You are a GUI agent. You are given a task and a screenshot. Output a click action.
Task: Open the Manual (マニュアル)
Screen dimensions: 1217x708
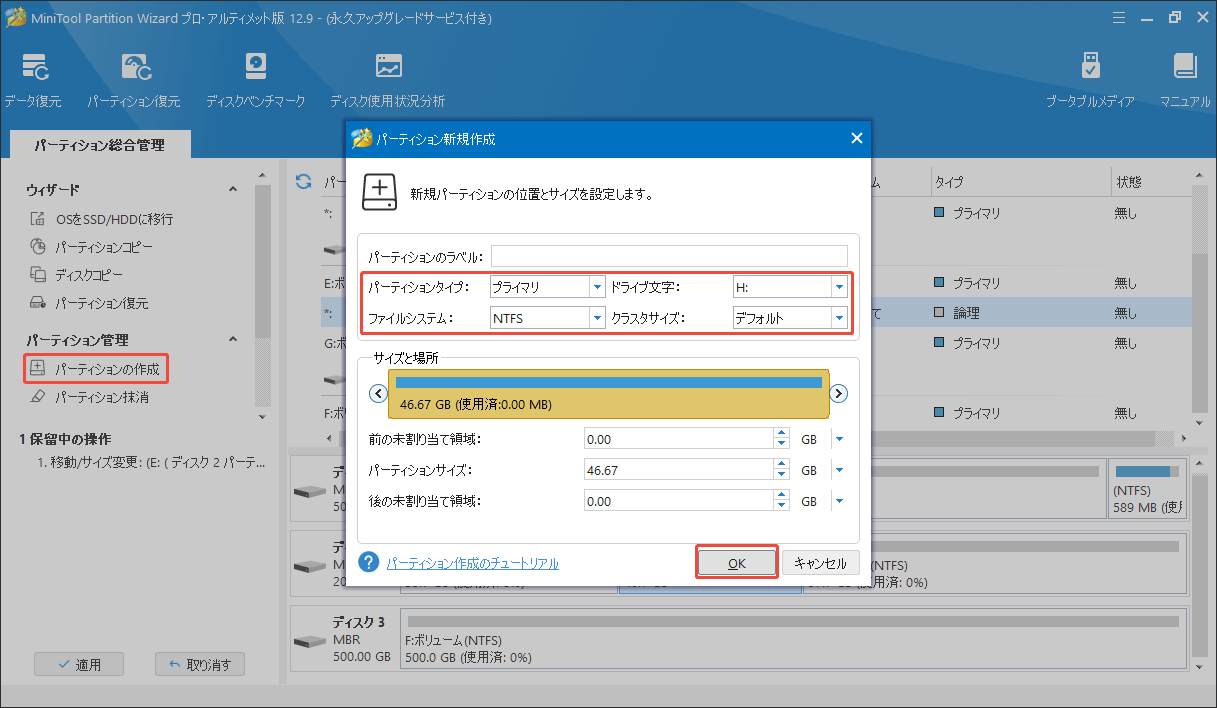[x=1185, y=80]
